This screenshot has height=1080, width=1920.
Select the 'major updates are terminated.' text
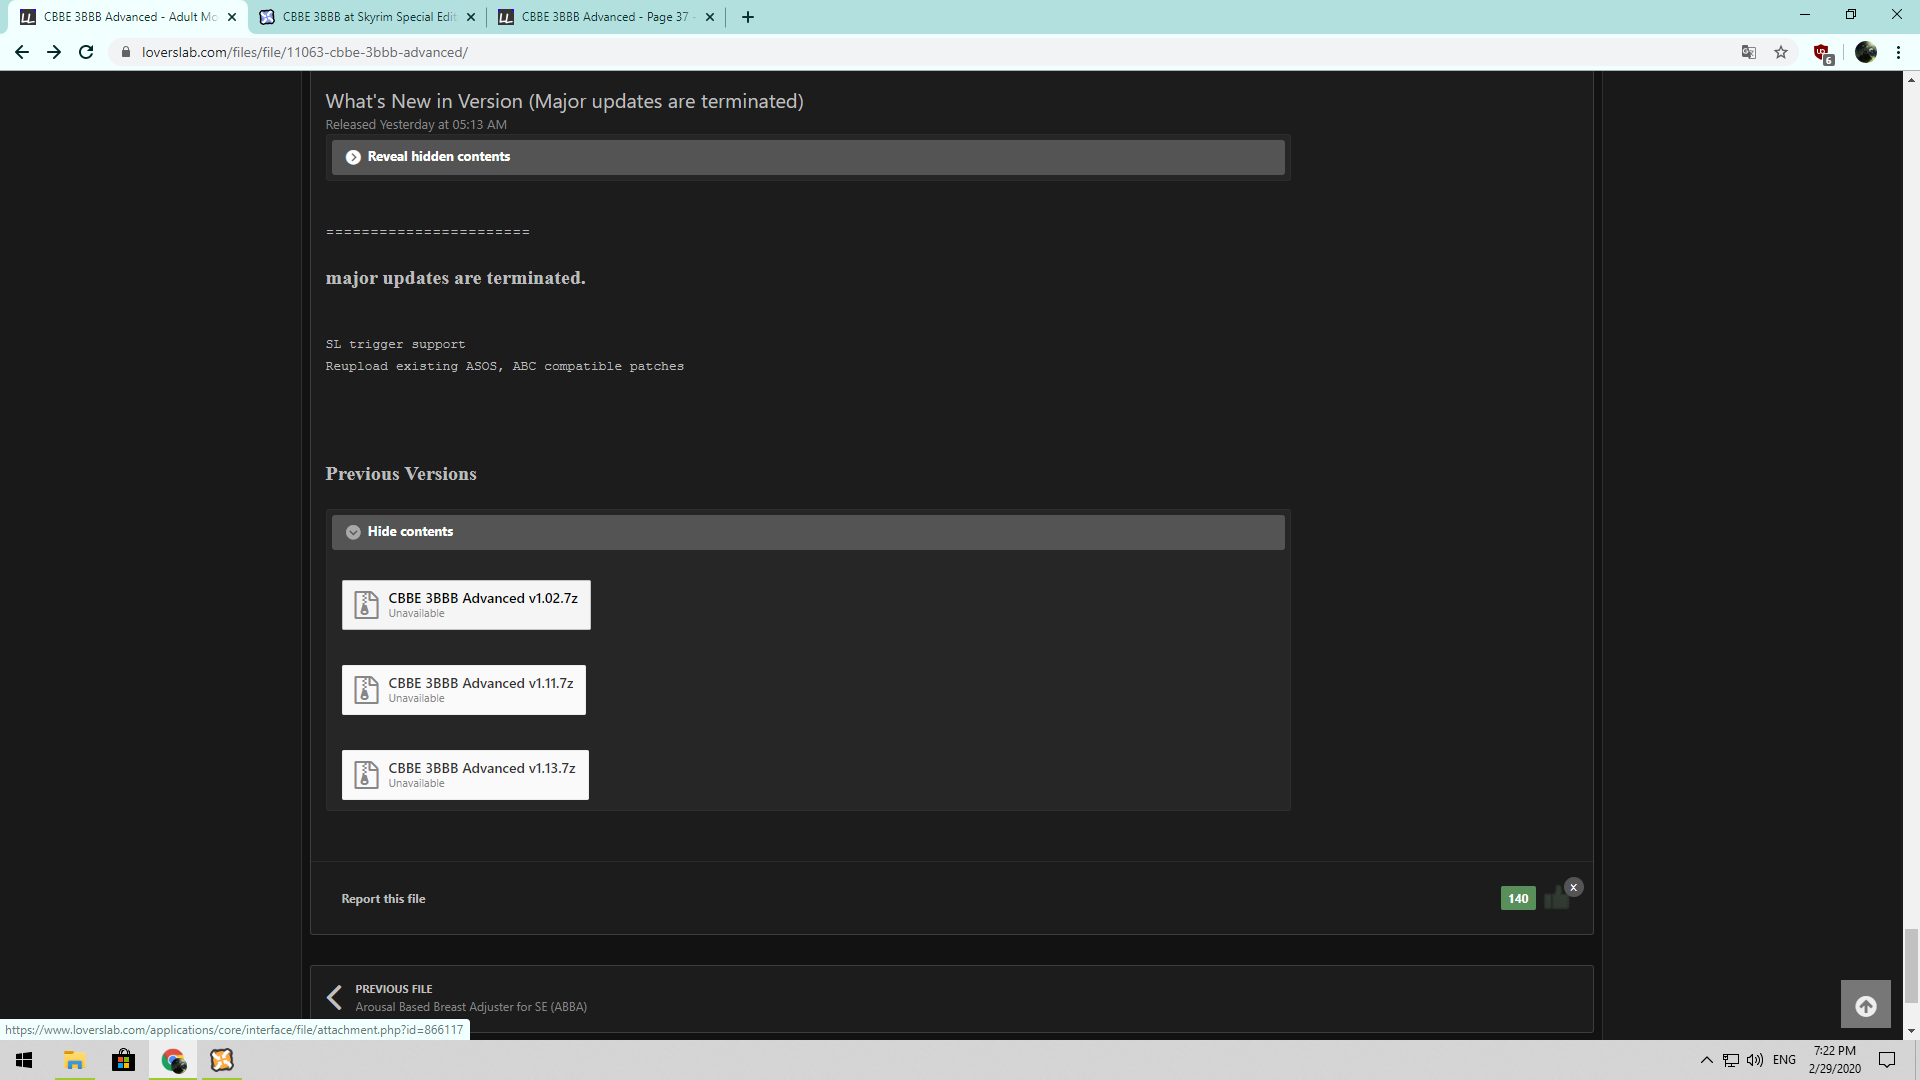click(x=456, y=278)
